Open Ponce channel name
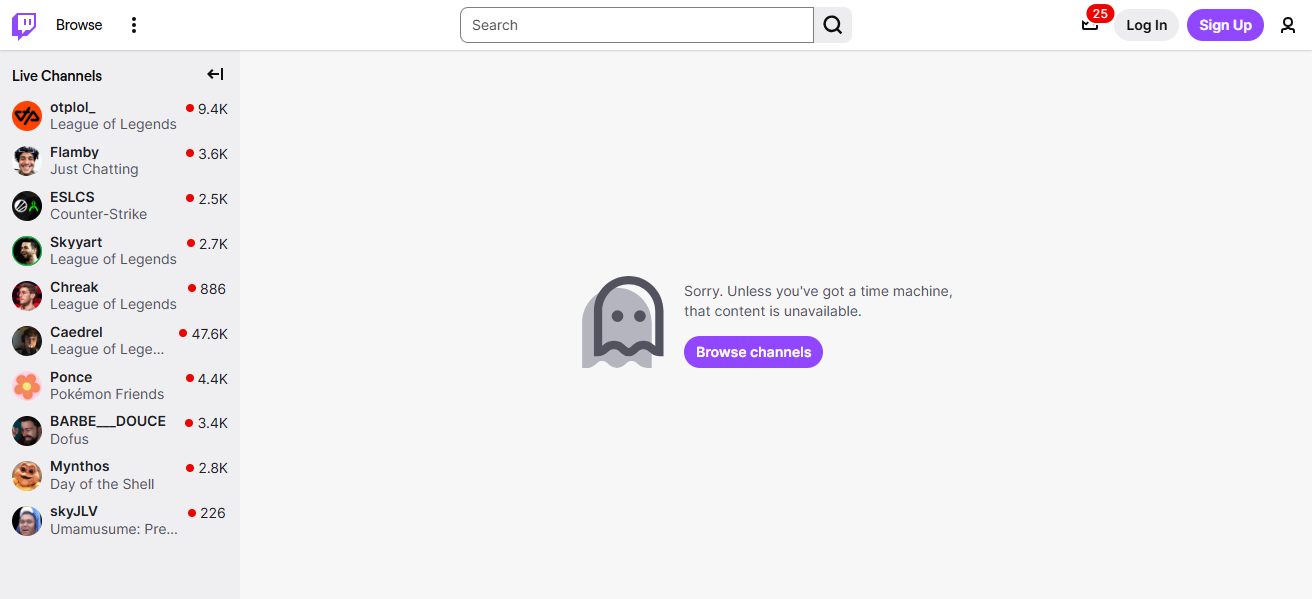This screenshot has height=599, width=1312. pos(71,377)
